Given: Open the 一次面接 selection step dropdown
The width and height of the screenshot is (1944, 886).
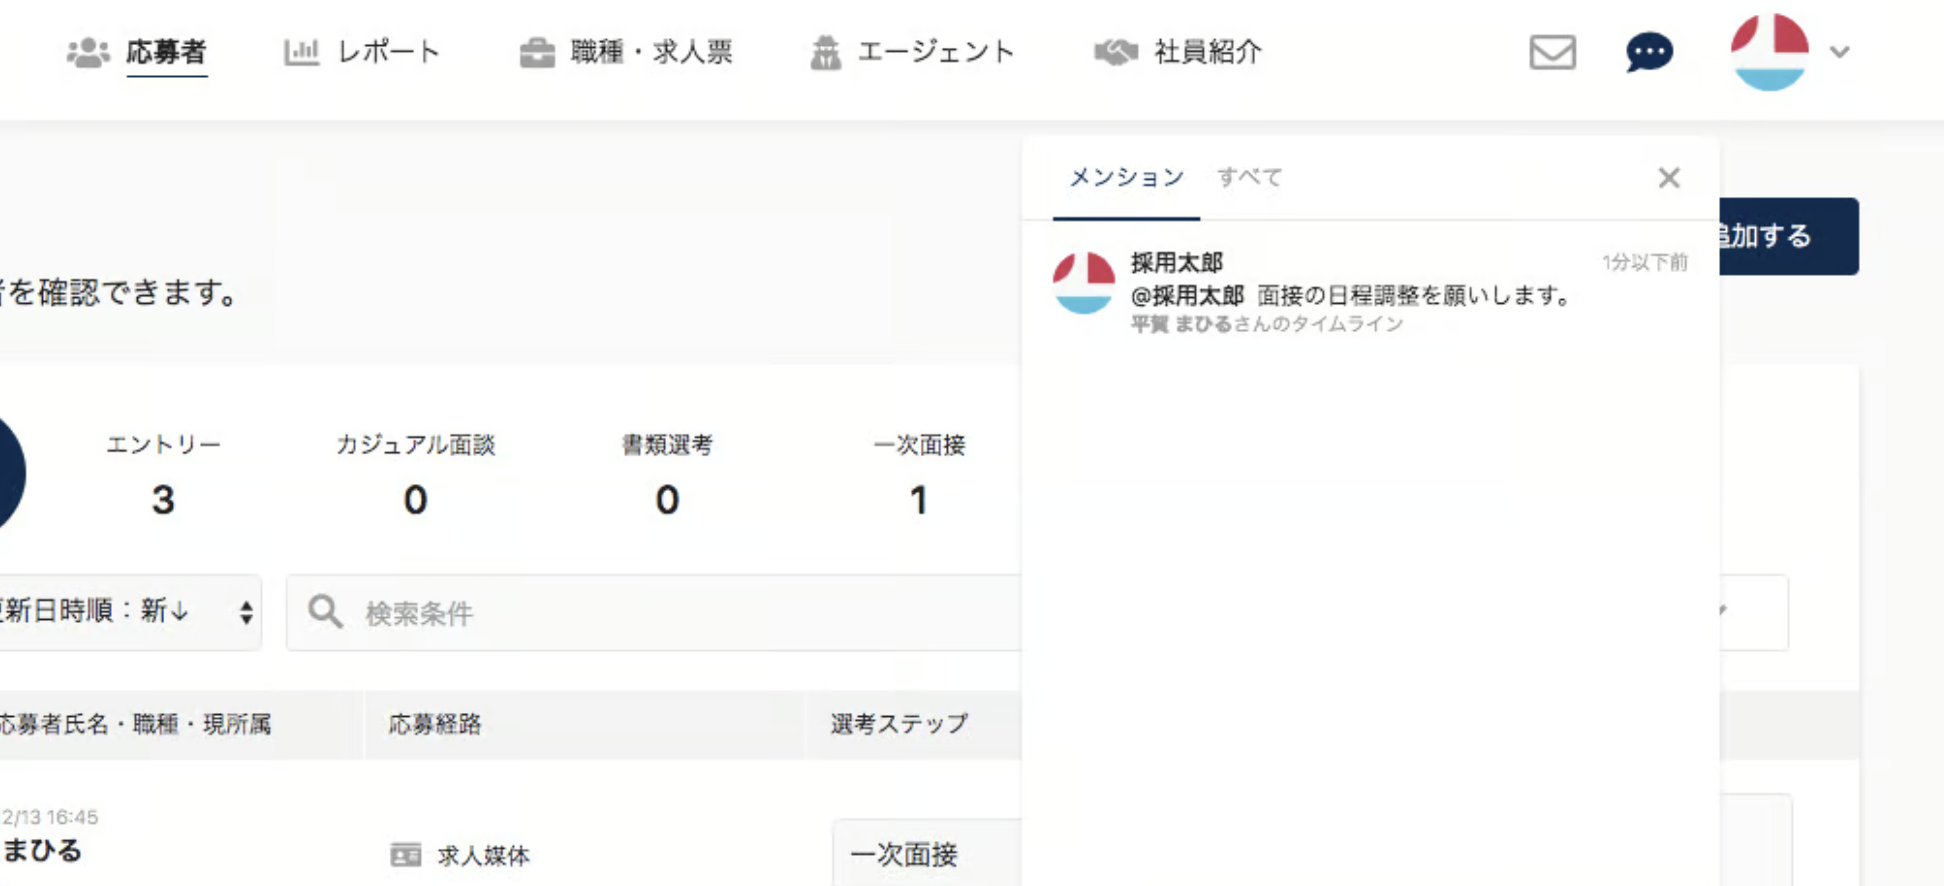Looking at the screenshot, I should (925, 853).
